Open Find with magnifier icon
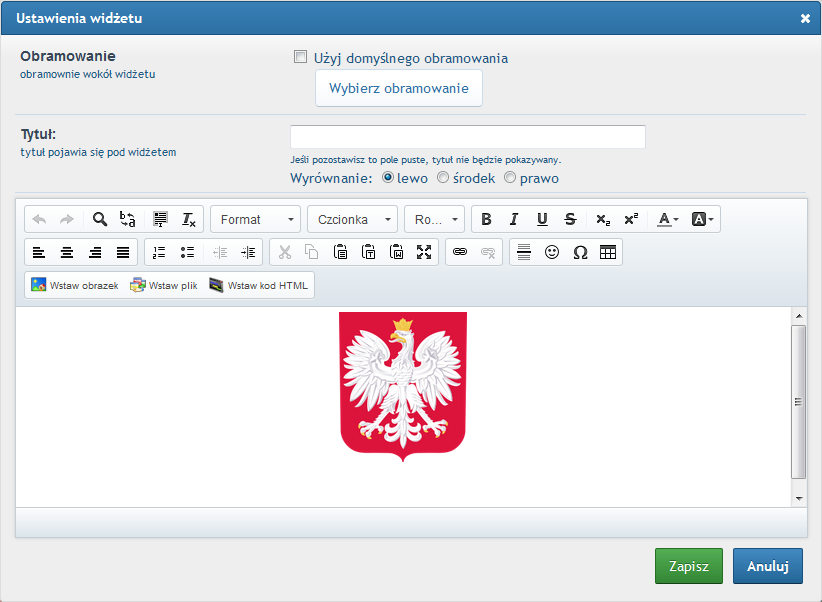The image size is (822, 602). (x=100, y=219)
